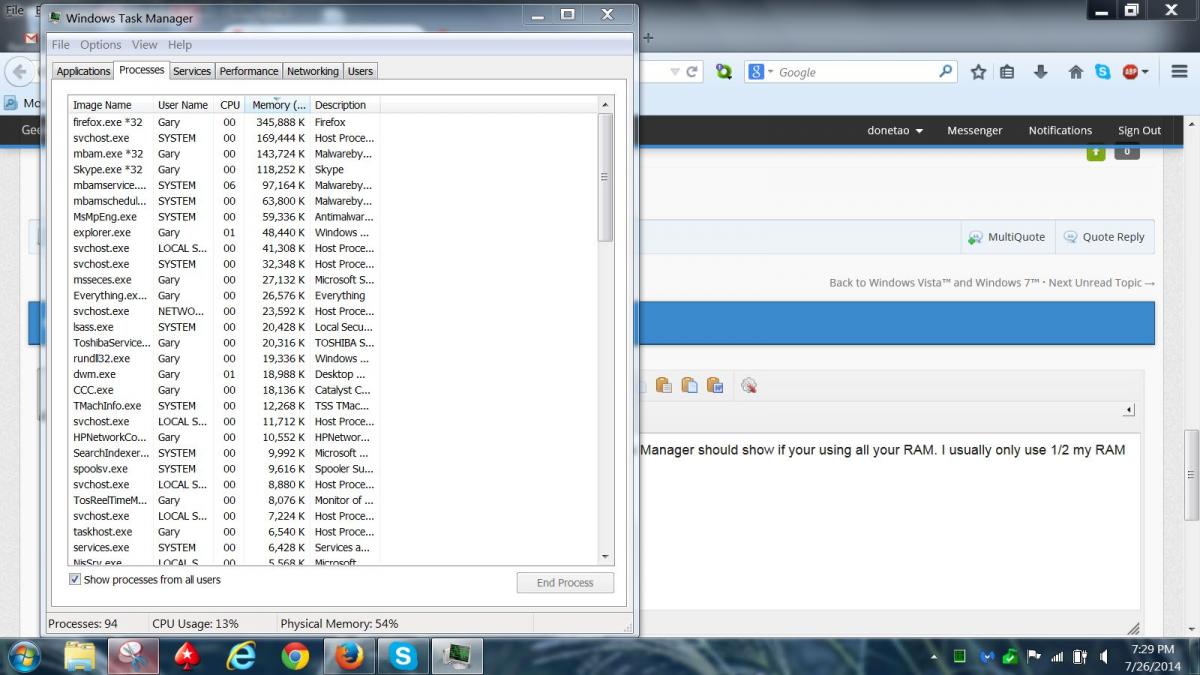Image resolution: width=1200 pixels, height=675 pixels.
Task: Show hidden tray icons arrow
Action: (x=934, y=657)
